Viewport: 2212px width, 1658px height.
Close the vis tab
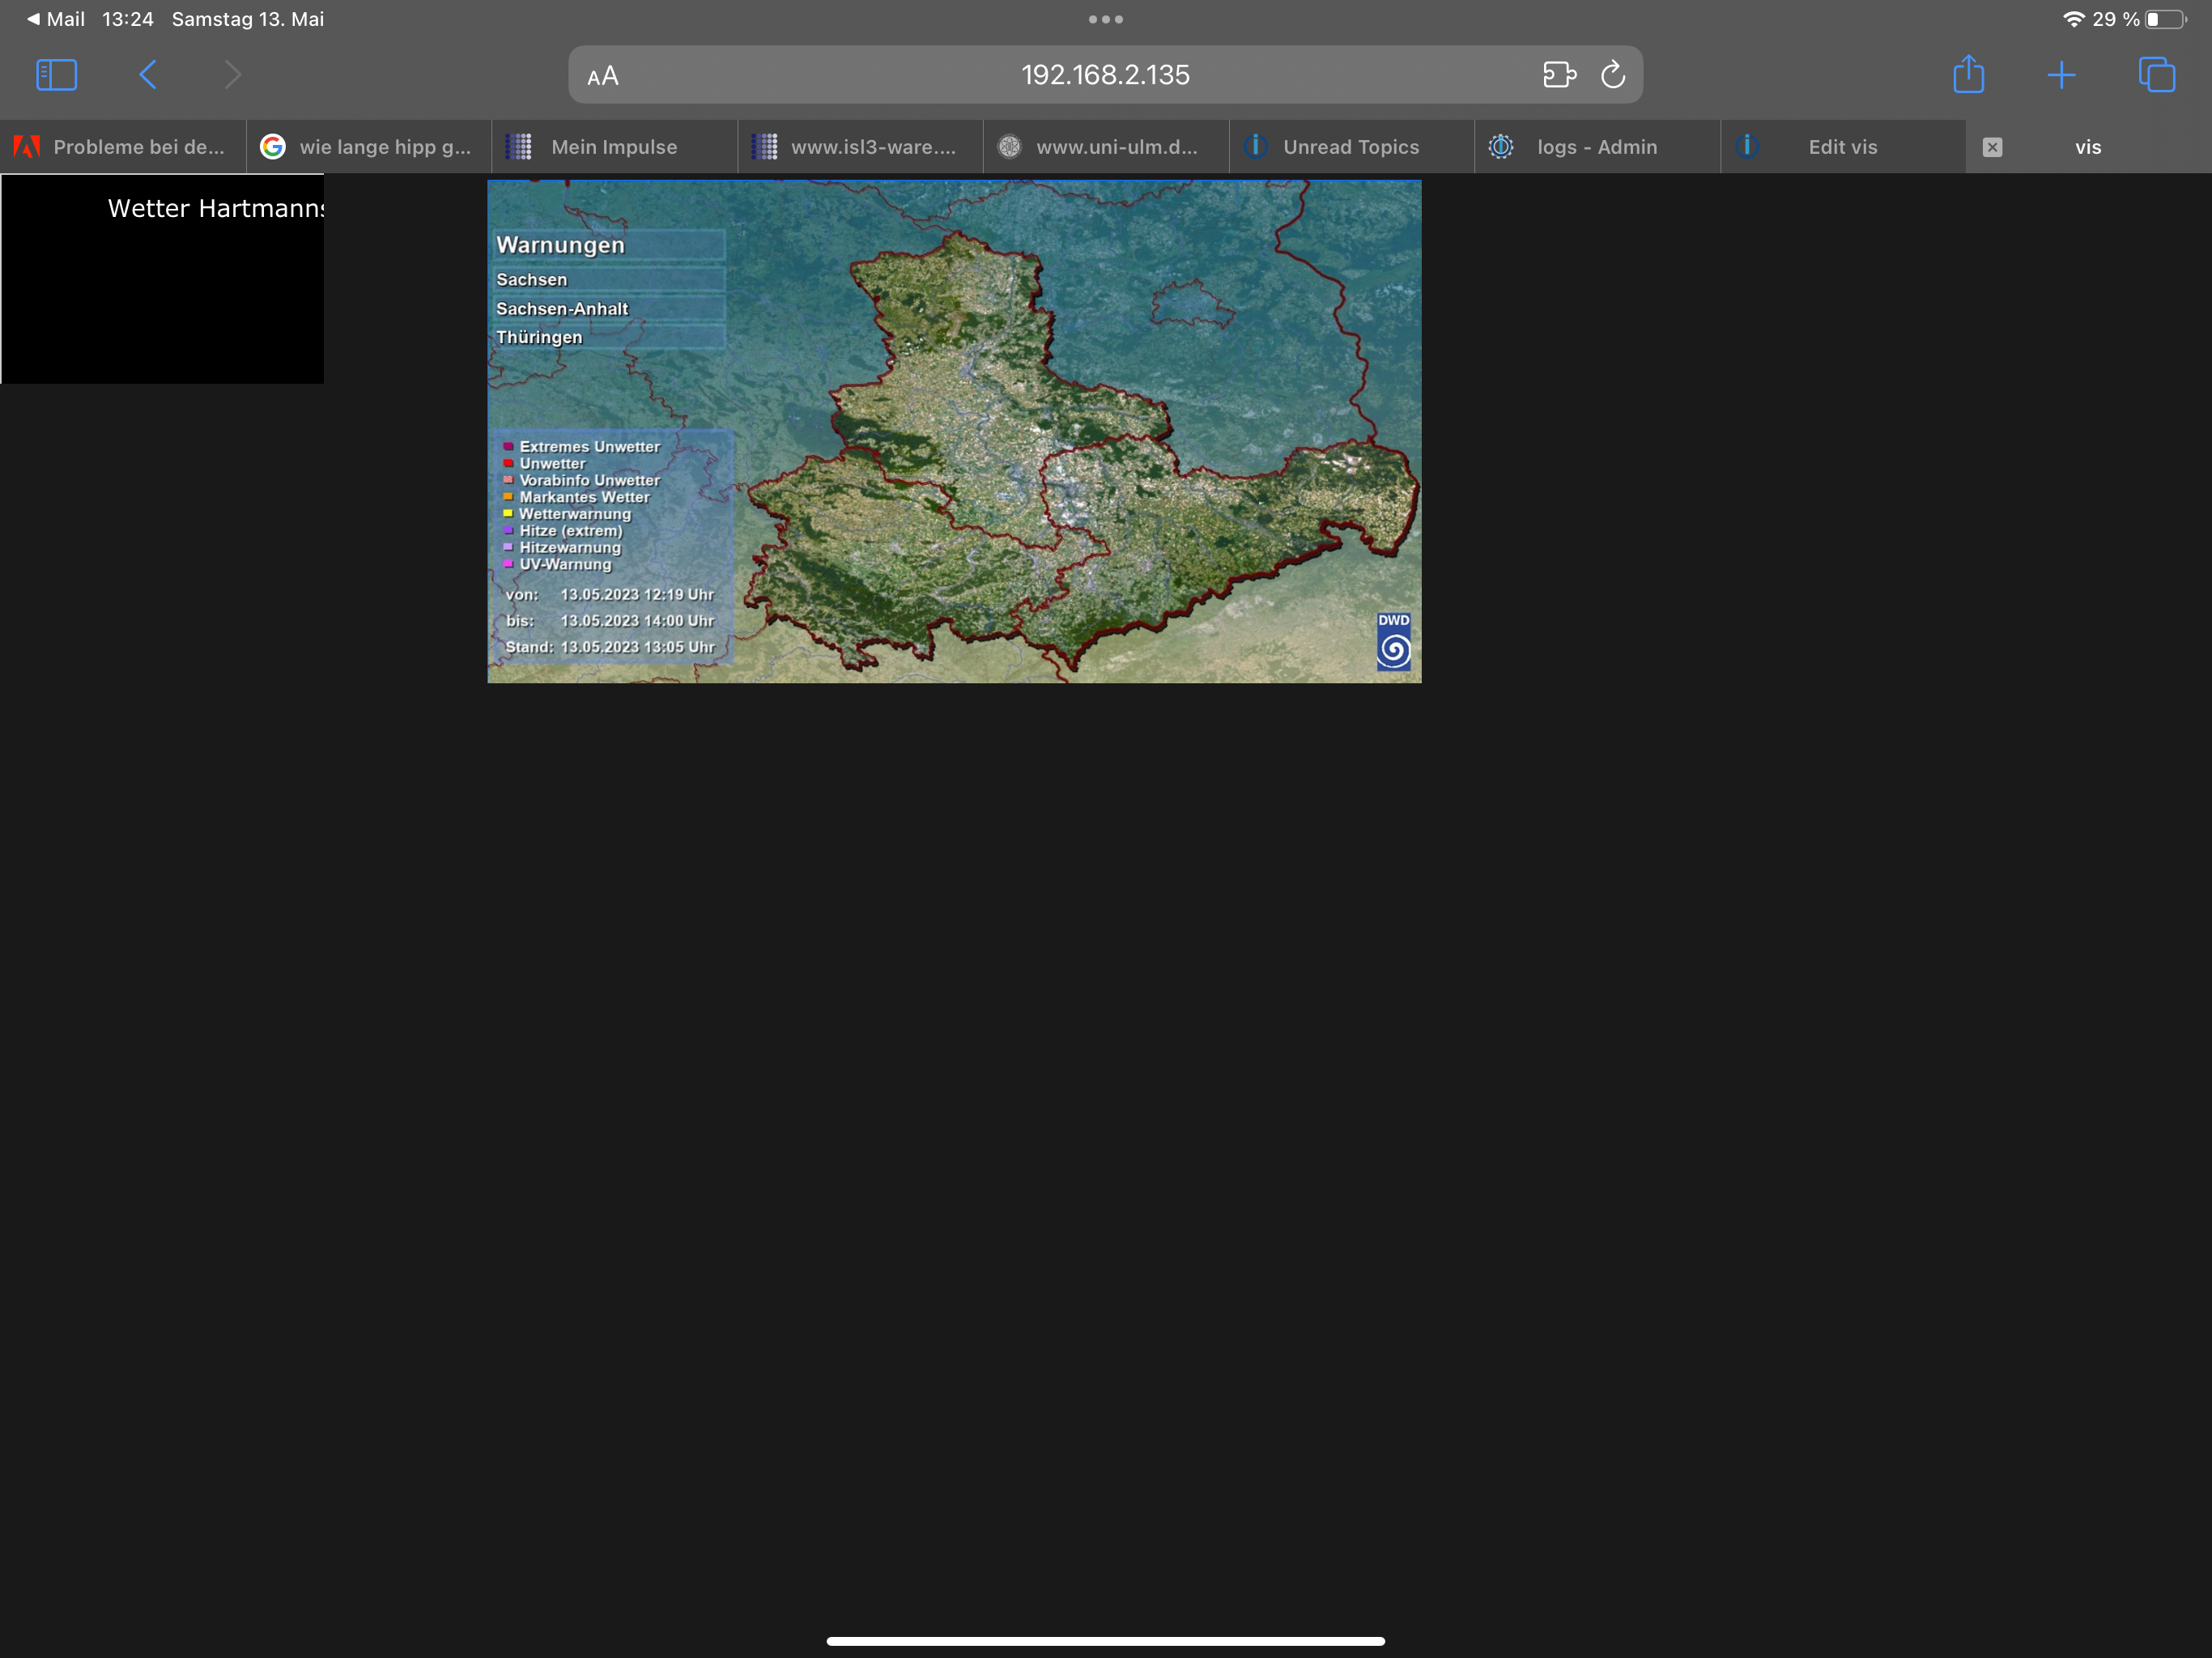(x=1992, y=147)
